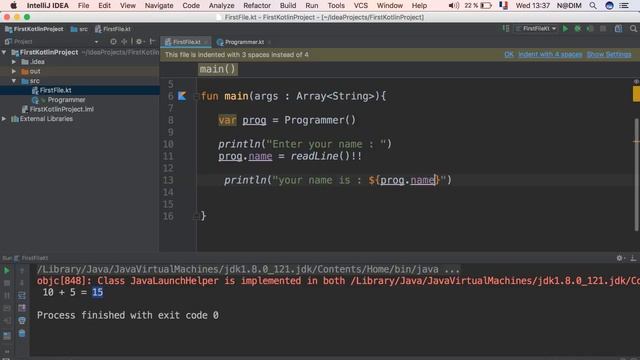Expand the out folder
This screenshot has width=640, height=360.
[x=14, y=71]
